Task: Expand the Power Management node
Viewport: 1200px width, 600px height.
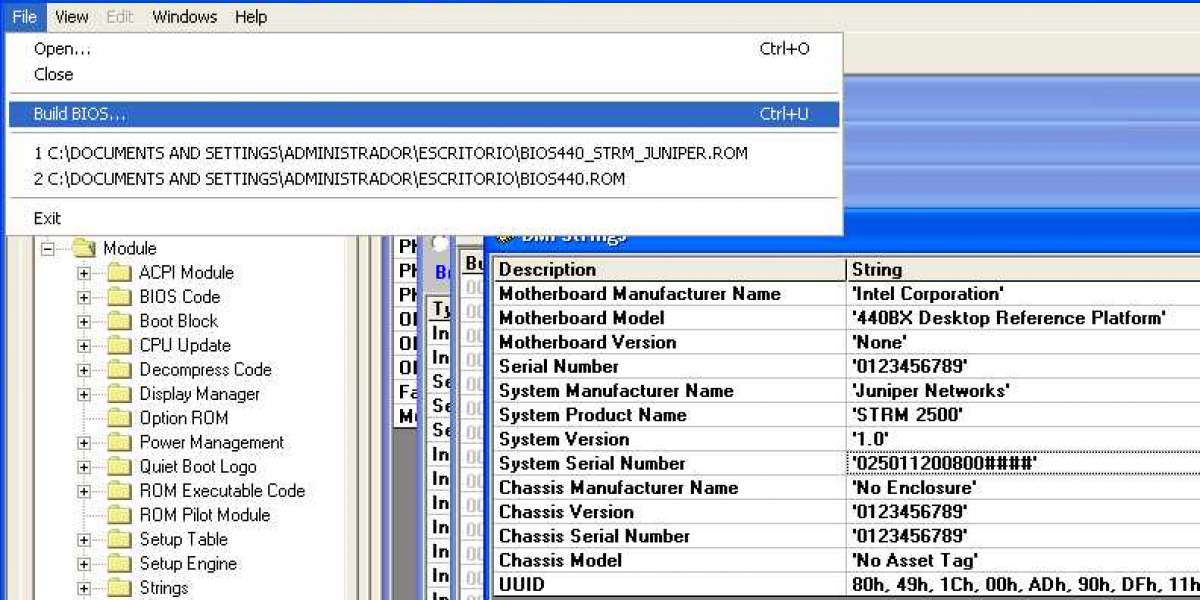Action: 84,443
